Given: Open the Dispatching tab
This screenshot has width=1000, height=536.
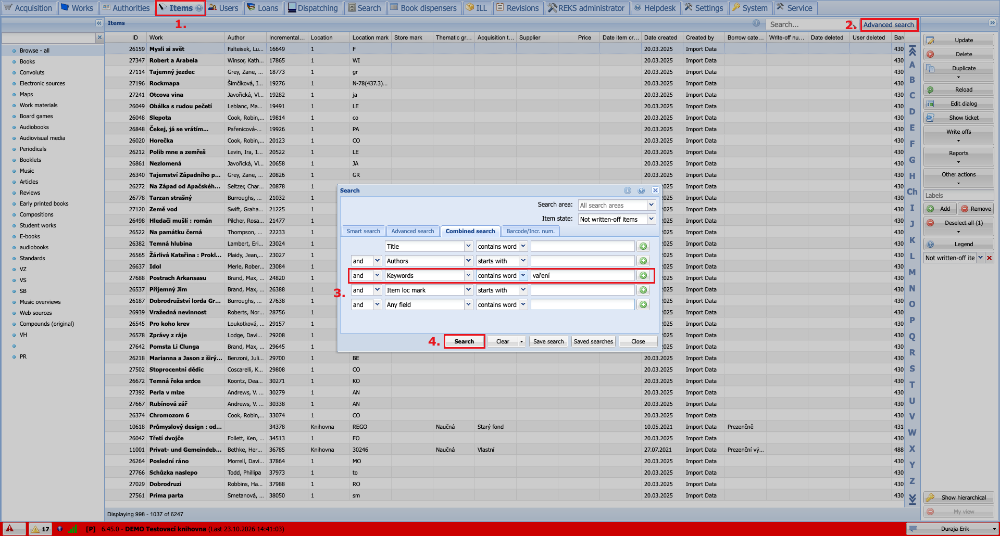Looking at the screenshot, I should [313, 8].
